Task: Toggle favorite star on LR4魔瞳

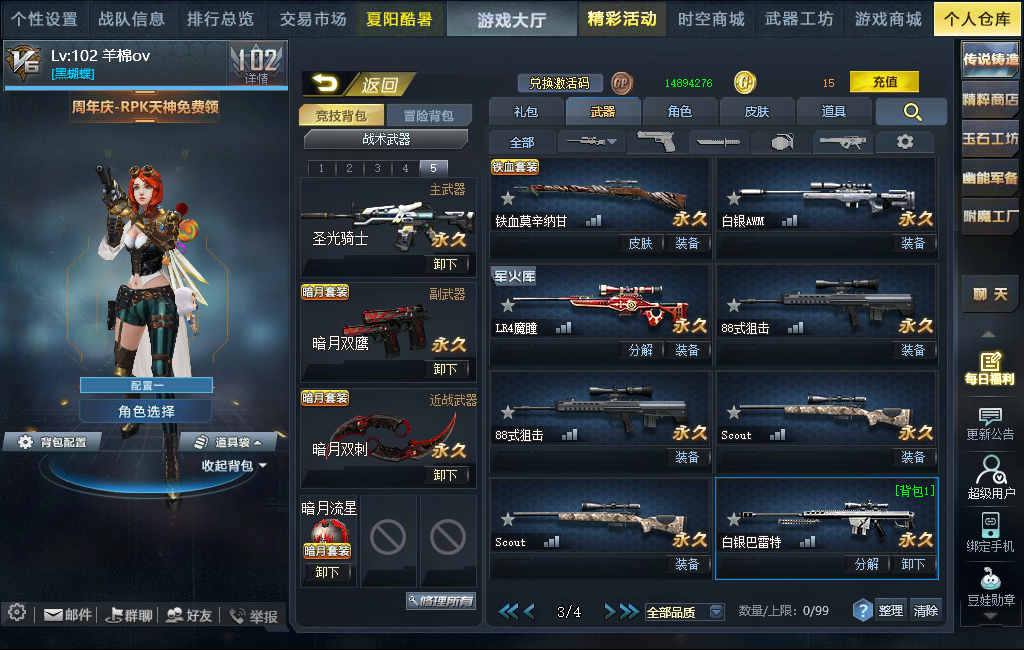Action: click(508, 304)
